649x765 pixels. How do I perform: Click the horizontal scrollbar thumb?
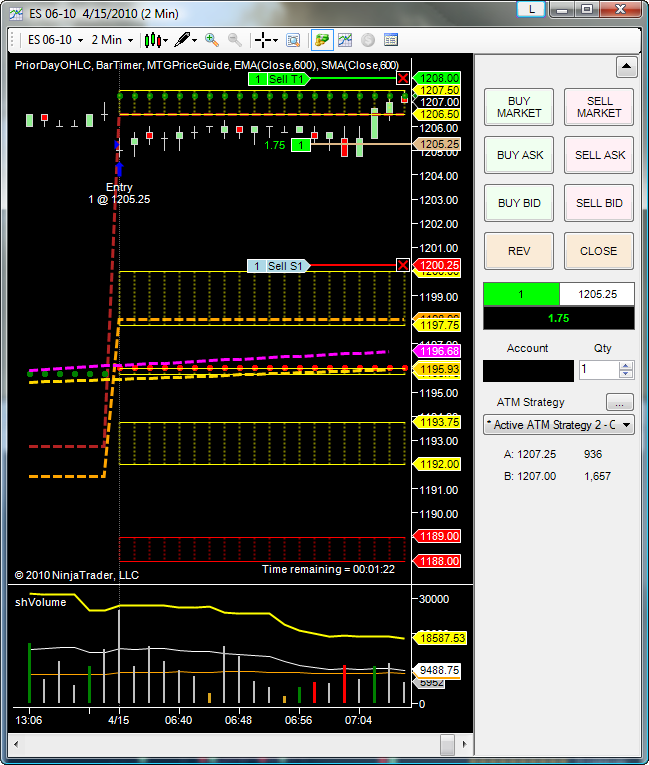click(447, 745)
